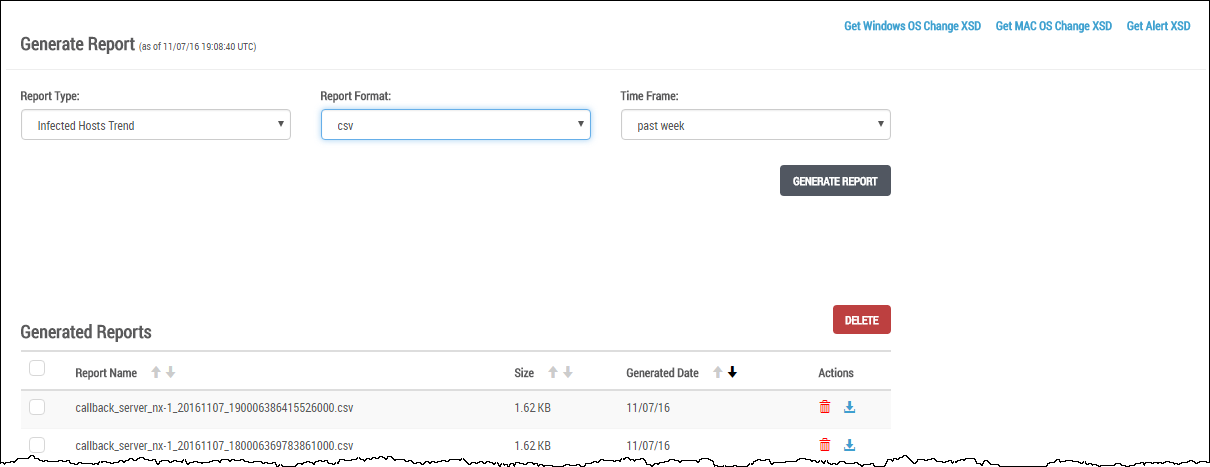Viewport: 1210px width, 467px height.
Task: Select file name callback_server_nx-1_20161107_190006386415526000.csv
Action: pos(214,407)
